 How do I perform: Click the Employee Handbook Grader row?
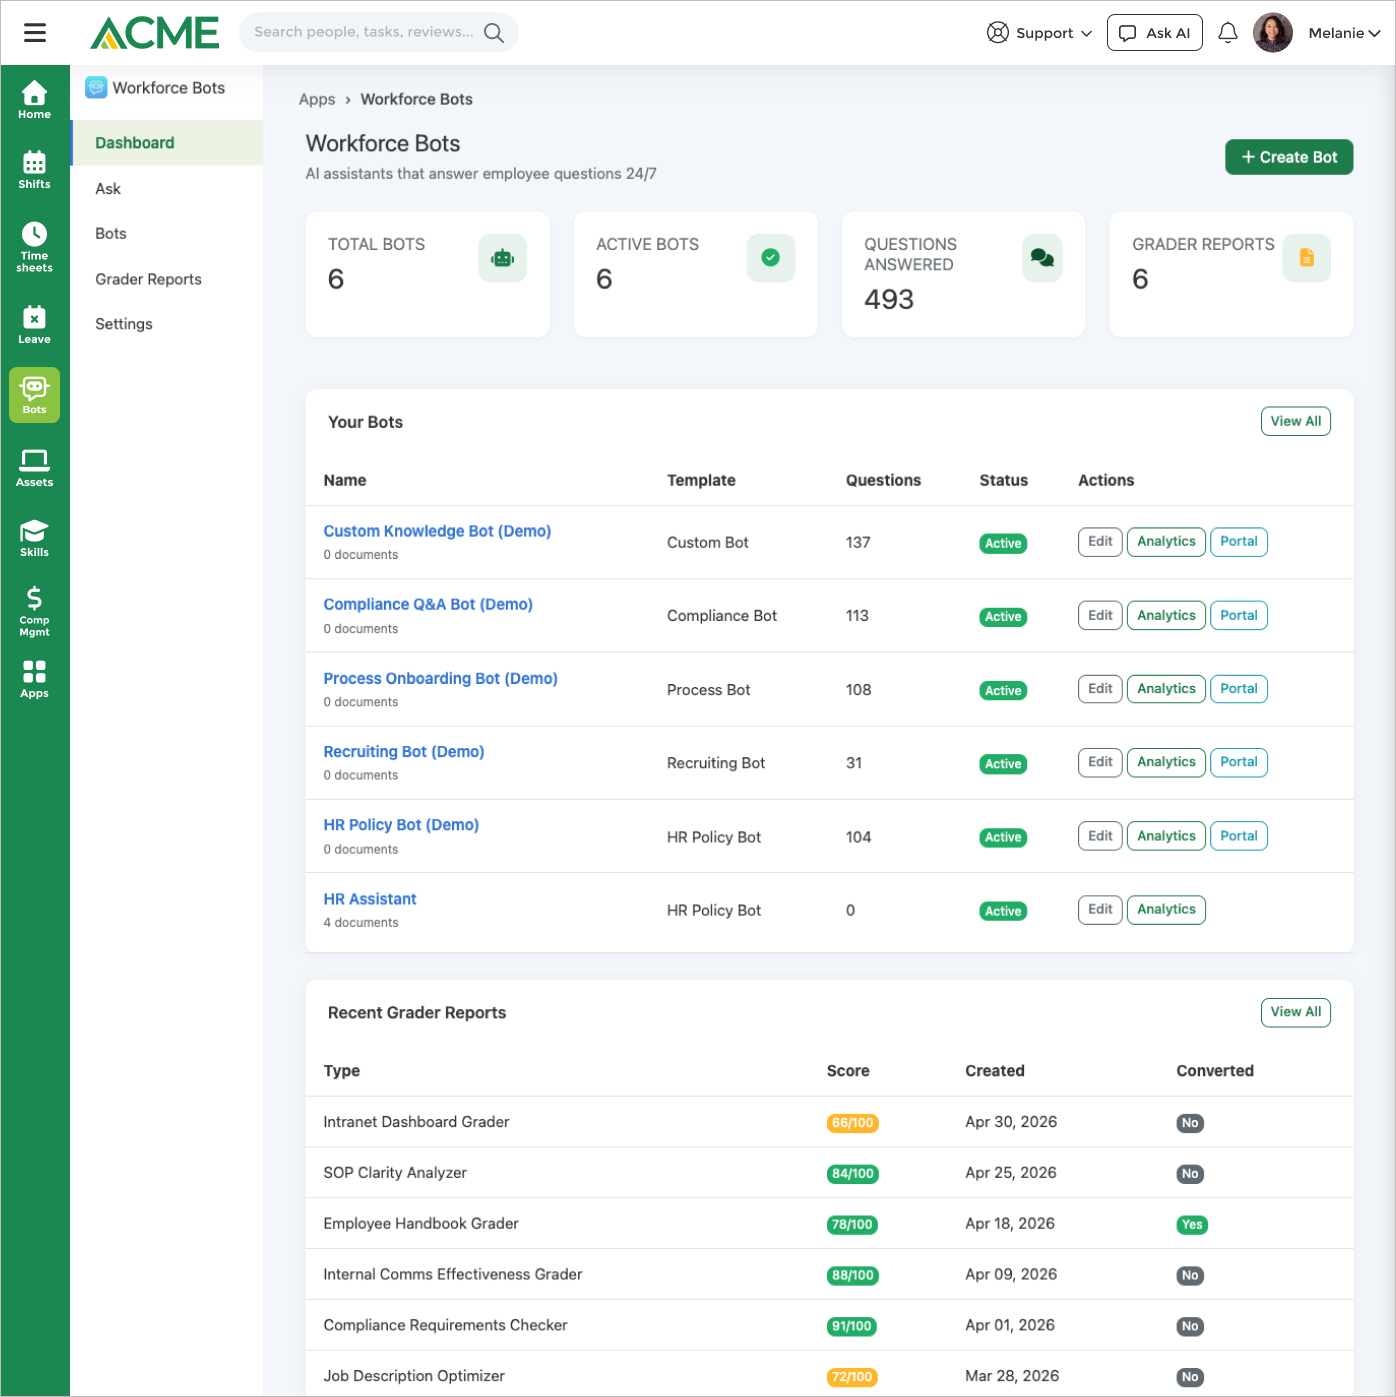pos(829,1224)
